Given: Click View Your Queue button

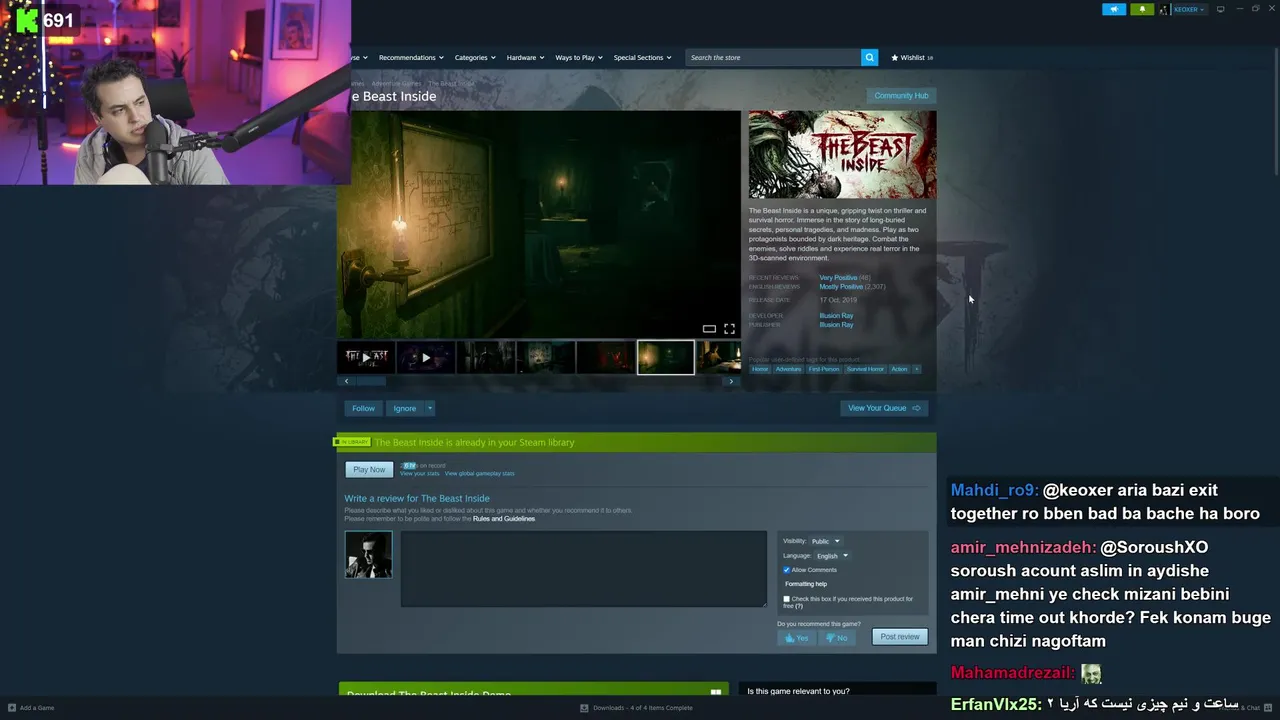Looking at the screenshot, I should (884, 408).
